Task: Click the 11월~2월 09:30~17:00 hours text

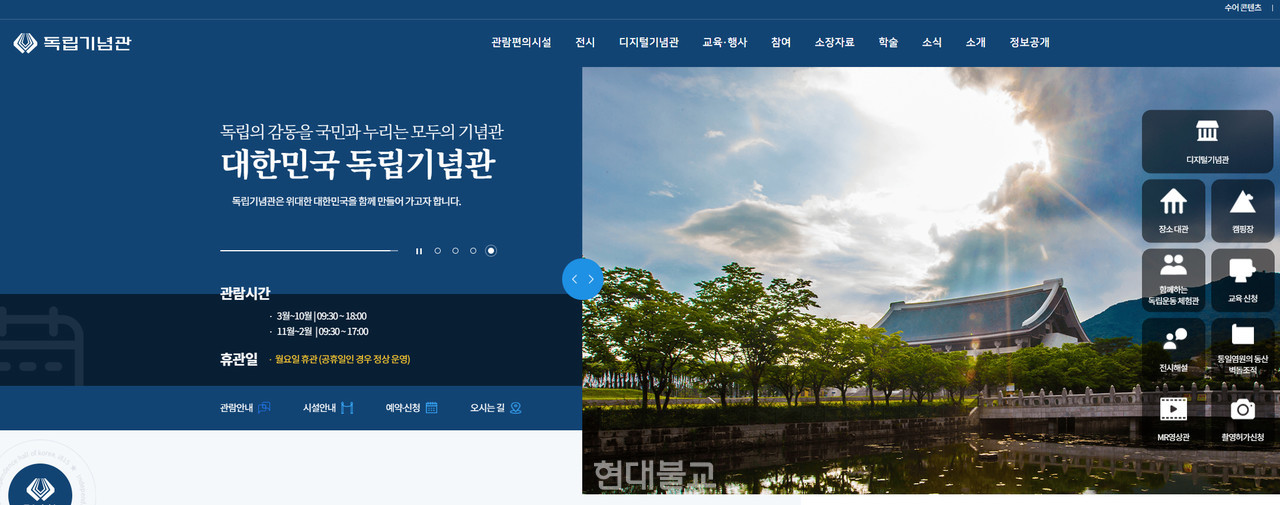Action: [x=322, y=332]
